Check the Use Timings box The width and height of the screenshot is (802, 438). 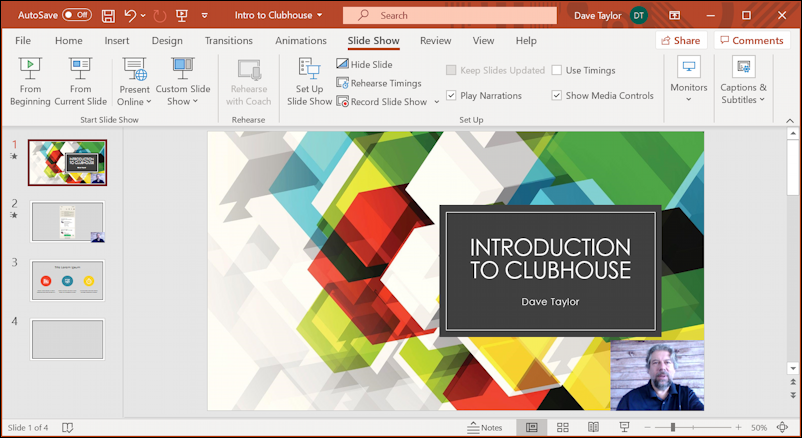[x=557, y=70]
